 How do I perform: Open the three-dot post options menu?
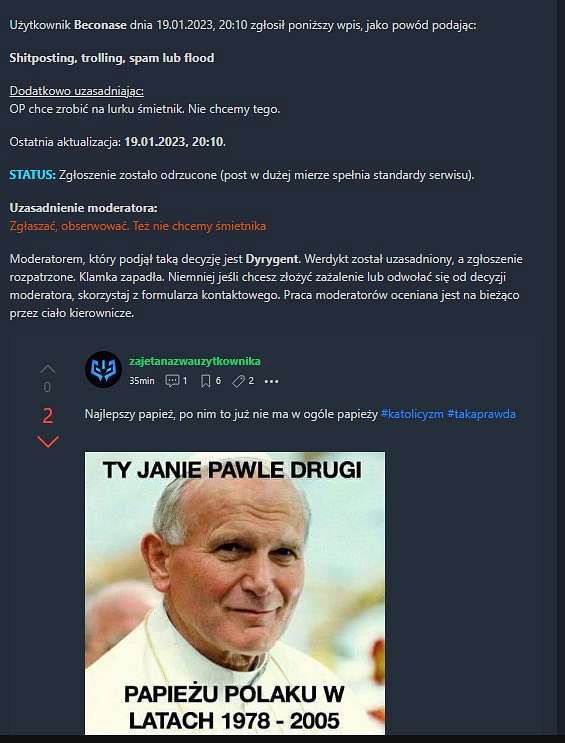tap(272, 381)
